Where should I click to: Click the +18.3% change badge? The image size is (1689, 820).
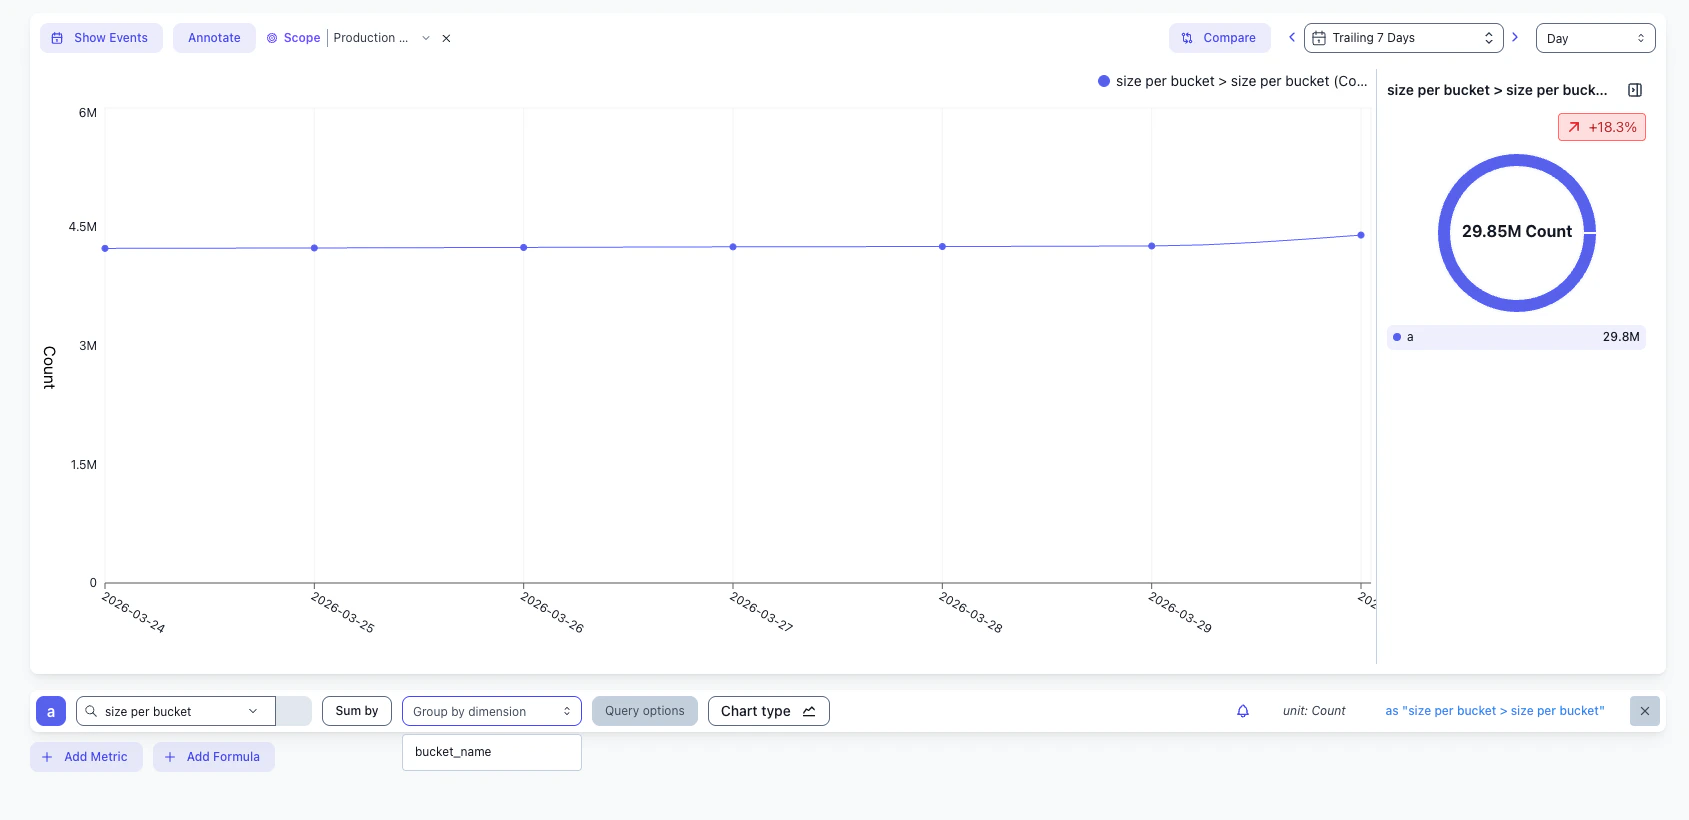tap(1602, 127)
